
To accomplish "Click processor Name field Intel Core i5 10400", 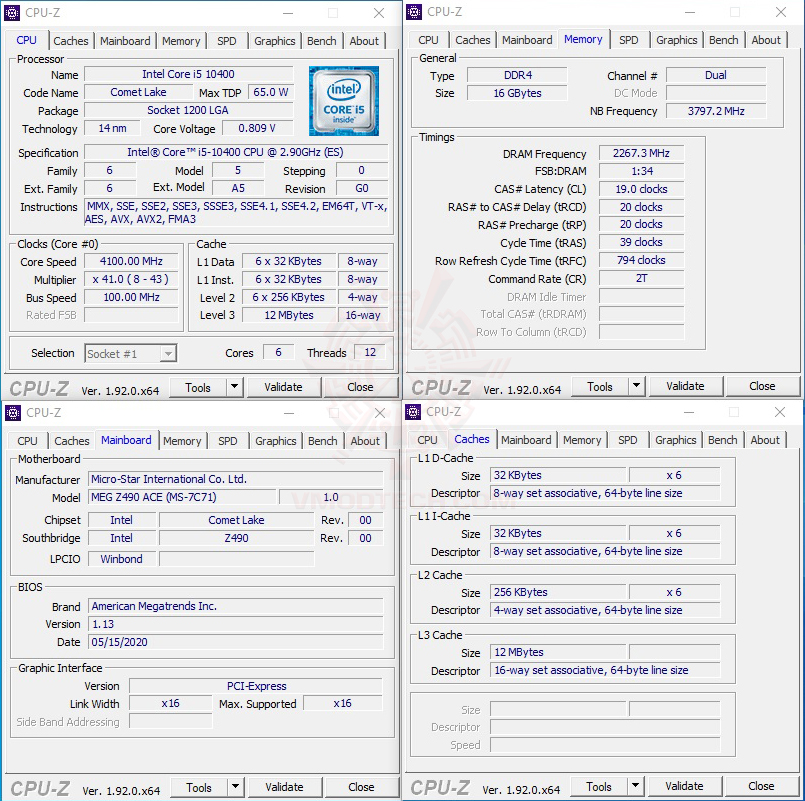I will click(188, 74).
